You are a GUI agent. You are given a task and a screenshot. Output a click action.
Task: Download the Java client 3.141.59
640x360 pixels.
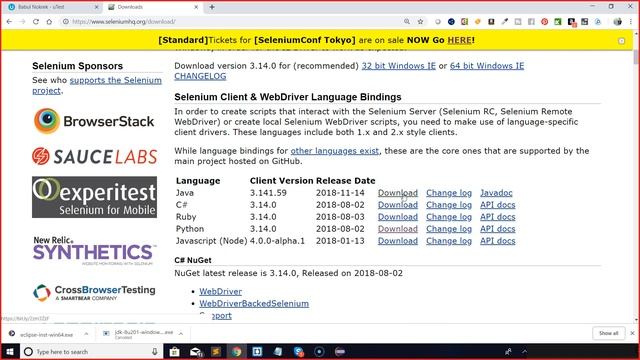[x=398, y=193]
